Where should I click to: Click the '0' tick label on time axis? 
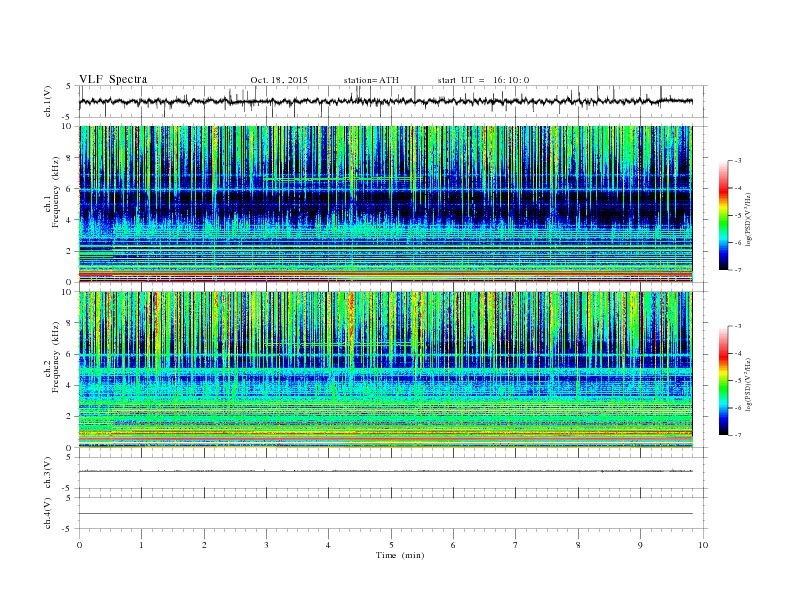[x=79, y=545]
